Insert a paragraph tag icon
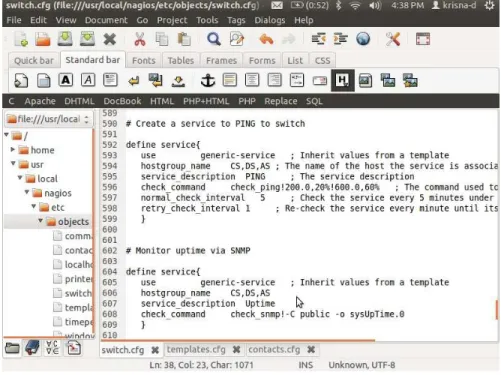The image size is (501, 375). (110, 80)
